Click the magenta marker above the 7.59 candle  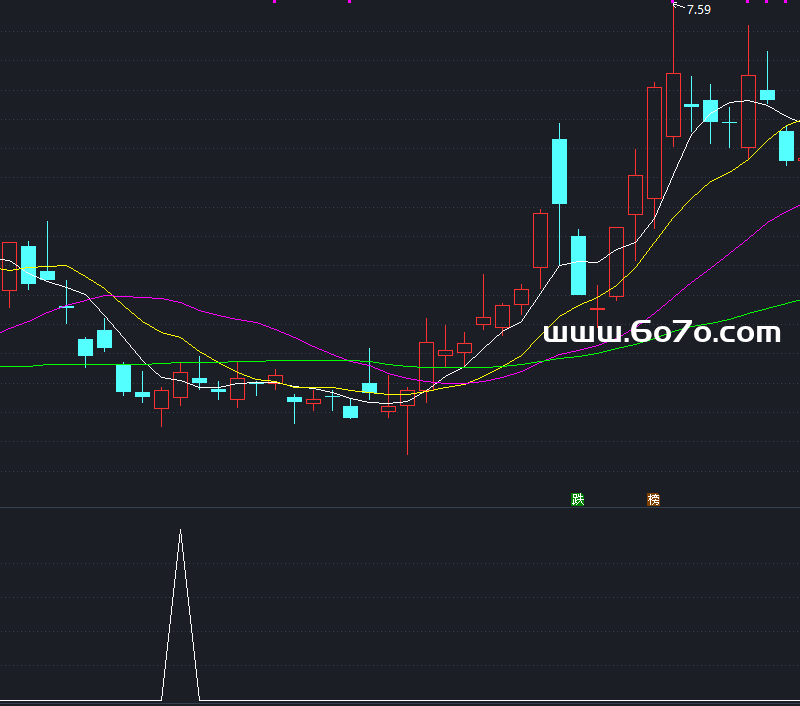[673, 2]
